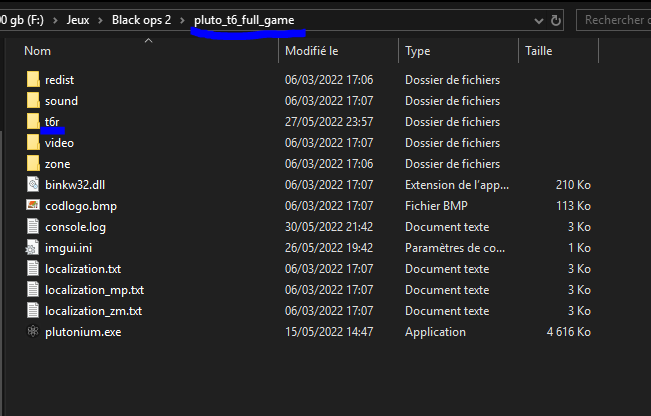The image size is (651, 416).
Task: Click the Paramètres de co... type cell
Action: [x=455, y=248]
